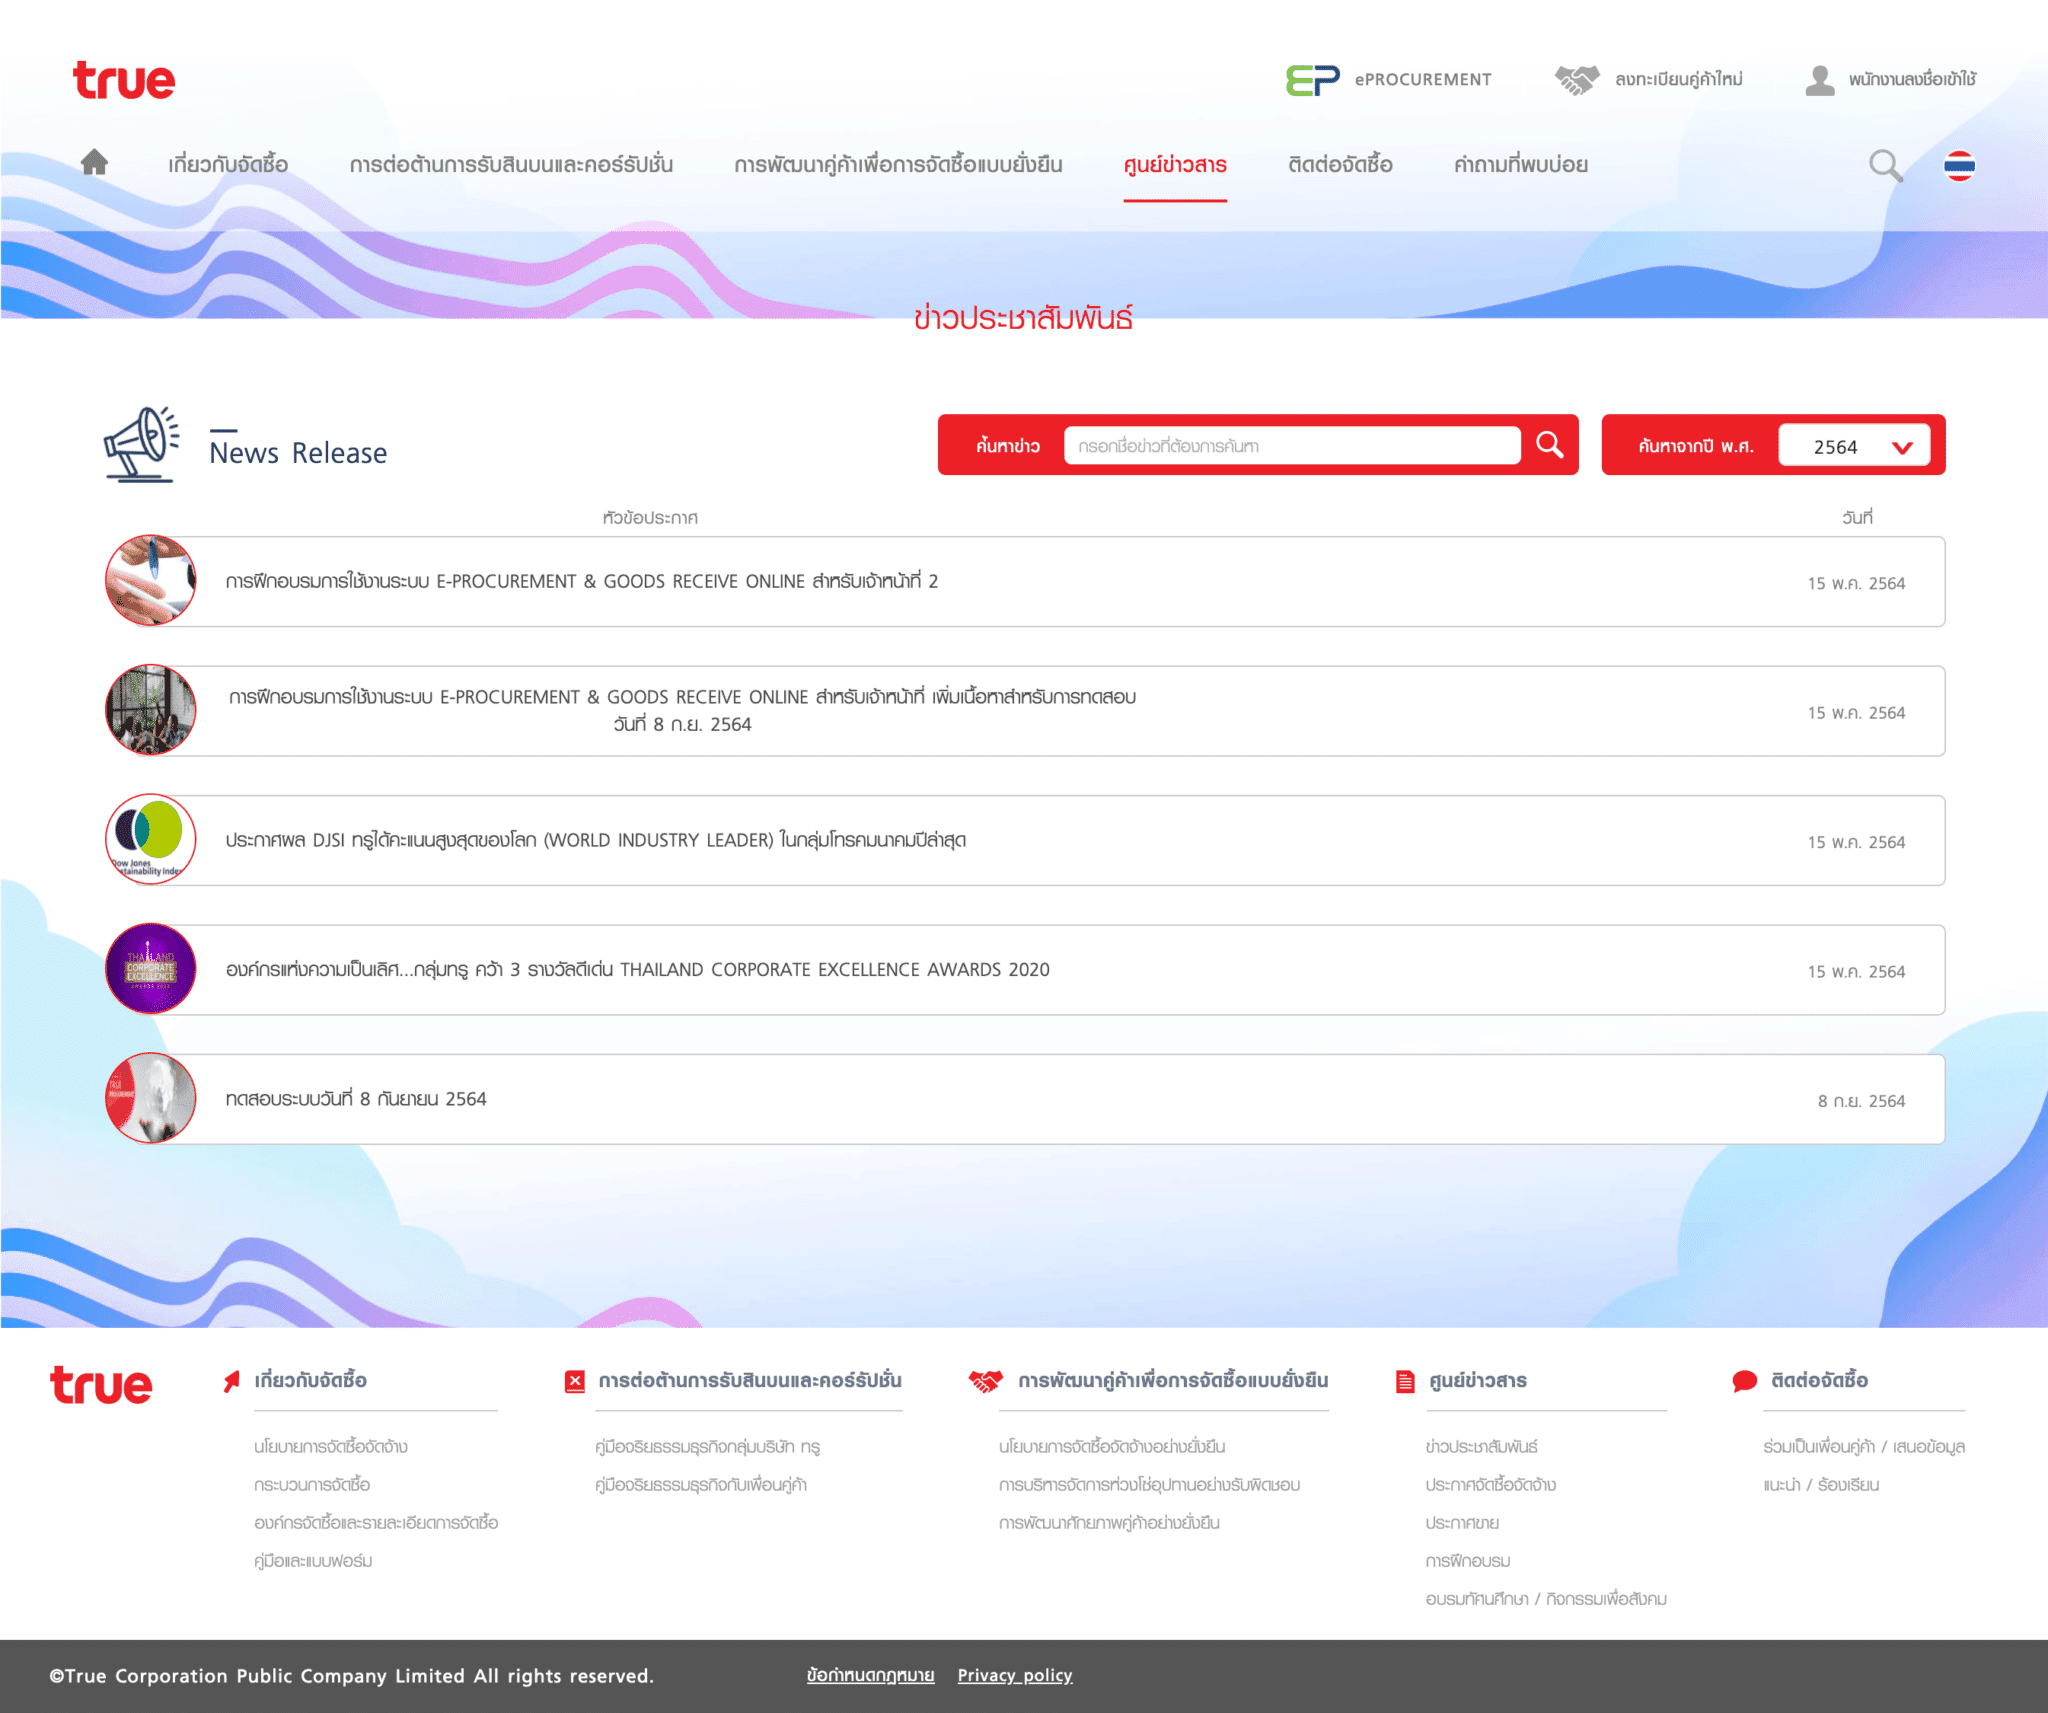This screenshot has height=1713, width=2048.
Task: Open news about E-PROCUREMENT training สำหรับเจ้าหน้าที่ 2
Action: tap(582, 581)
